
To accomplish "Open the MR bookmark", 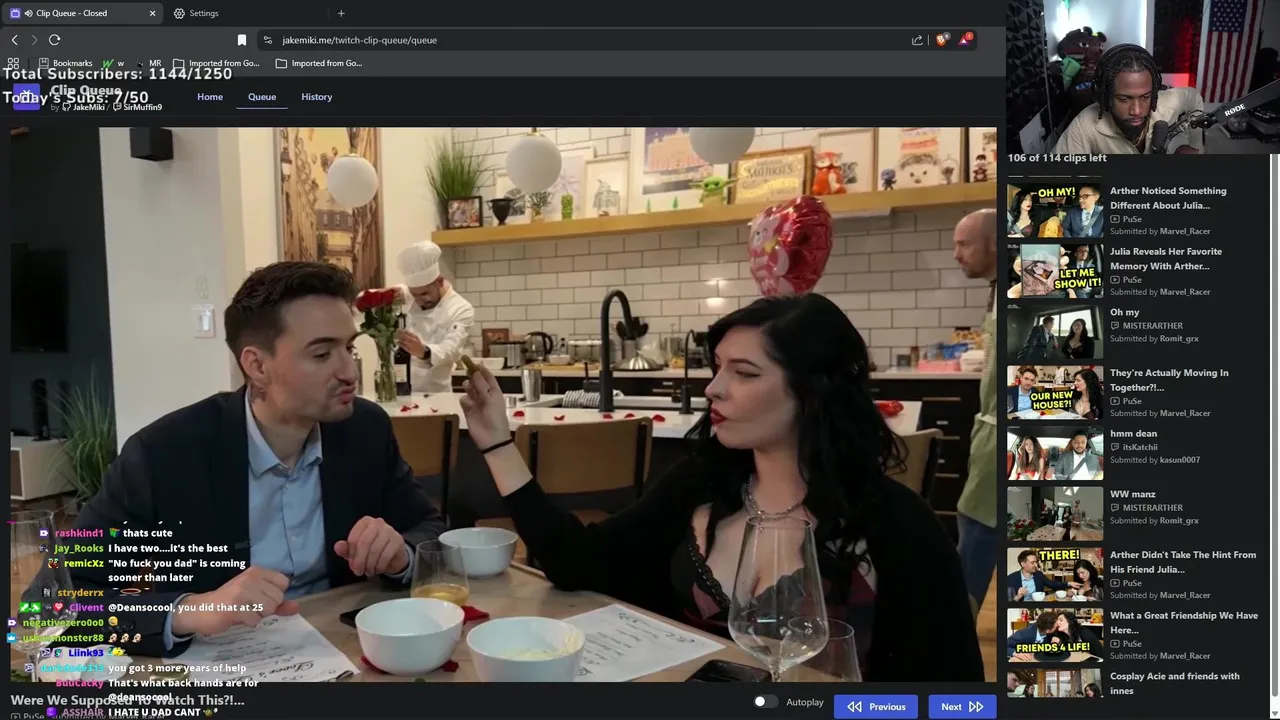I will coord(149,63).
